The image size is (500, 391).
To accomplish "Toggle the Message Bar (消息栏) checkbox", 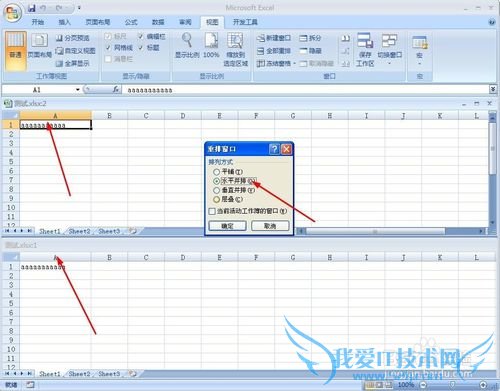I will 108,59.
